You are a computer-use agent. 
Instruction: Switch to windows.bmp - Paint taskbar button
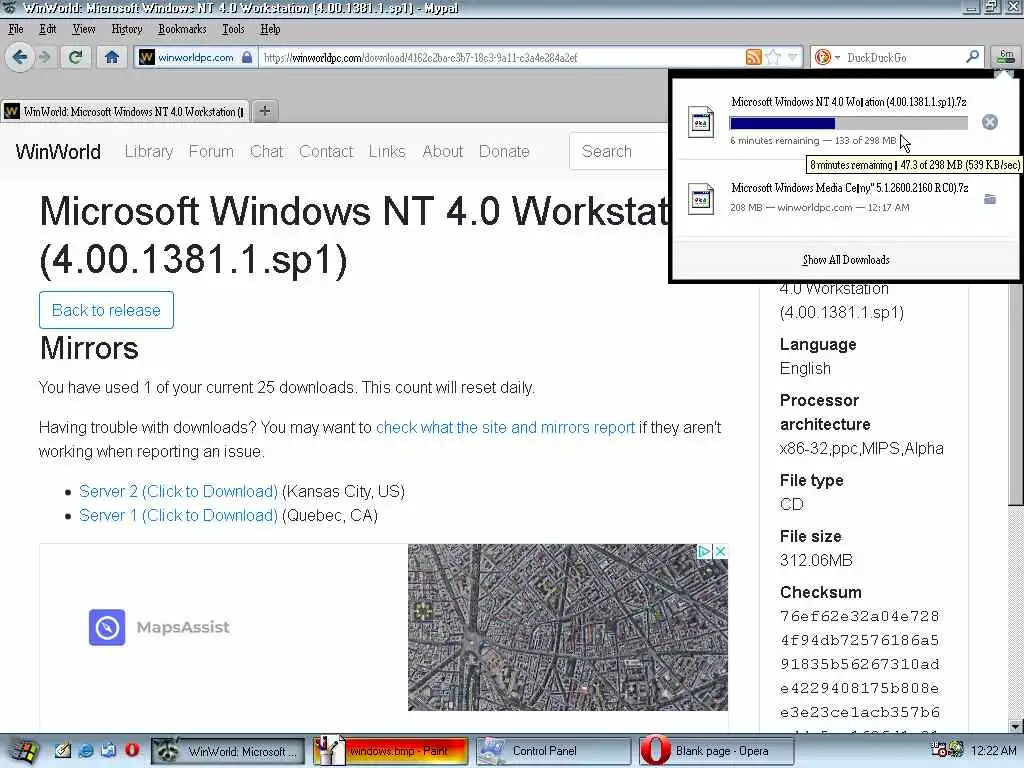pos(391,751)
